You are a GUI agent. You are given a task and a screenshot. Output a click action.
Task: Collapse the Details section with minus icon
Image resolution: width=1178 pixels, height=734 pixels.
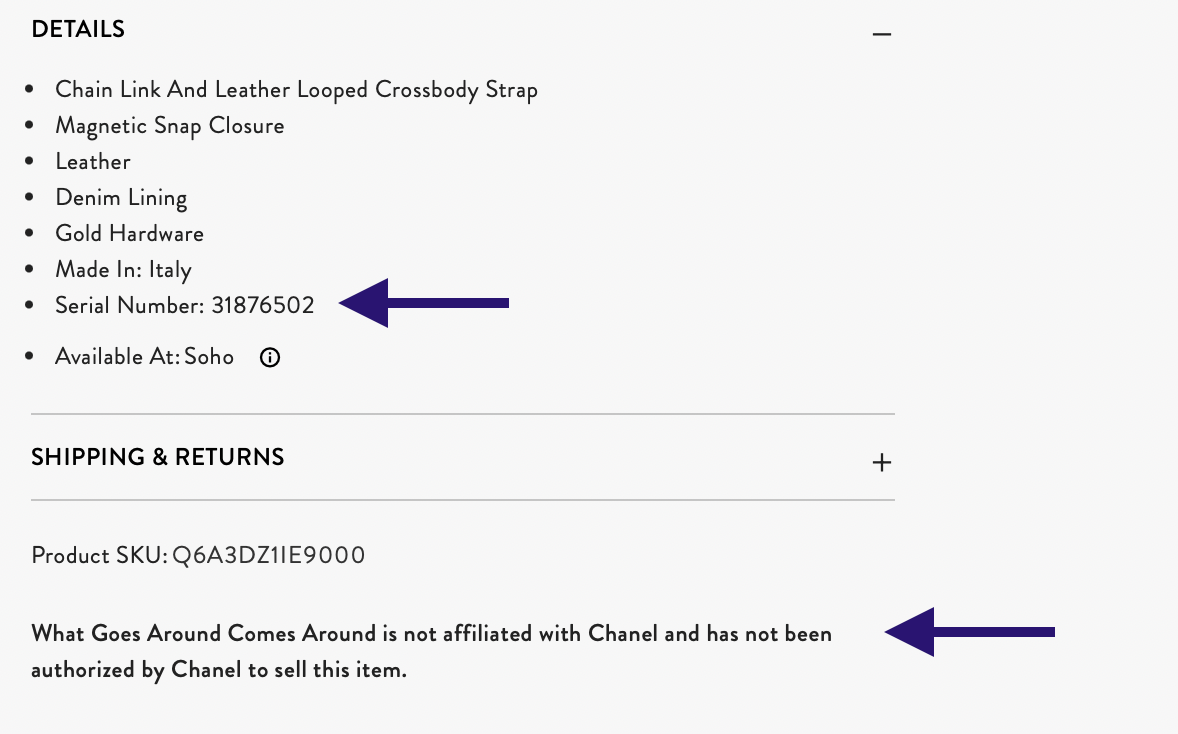tap(882, 34)
